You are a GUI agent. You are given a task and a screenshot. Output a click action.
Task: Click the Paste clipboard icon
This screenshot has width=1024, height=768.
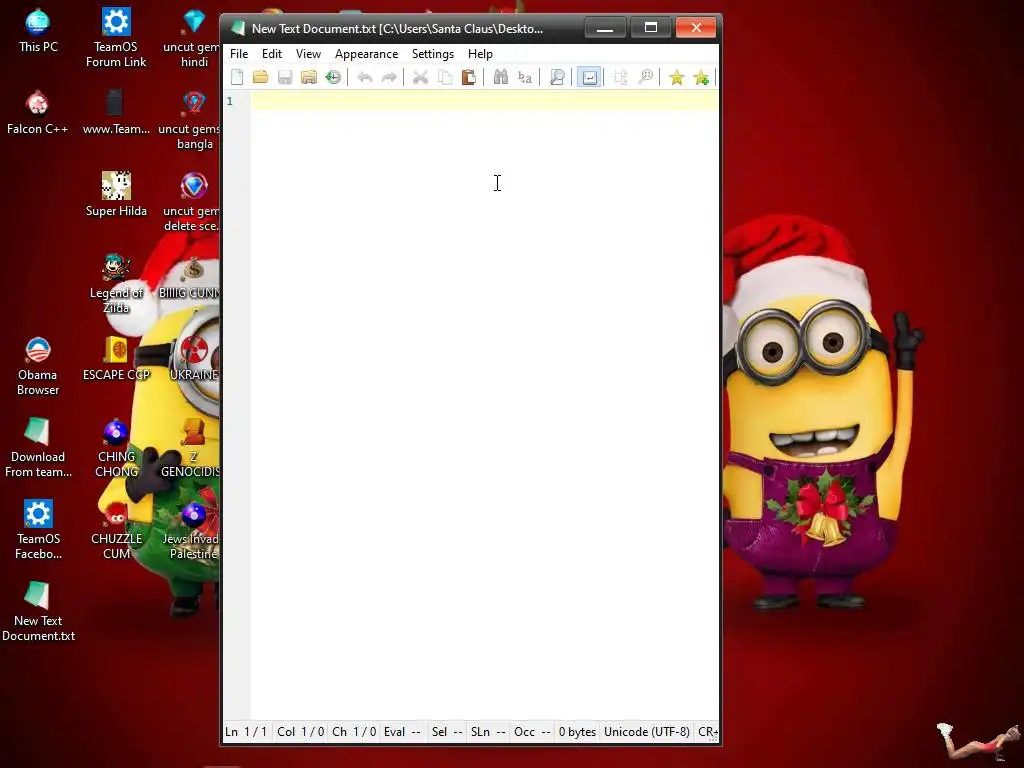(469, 77)
